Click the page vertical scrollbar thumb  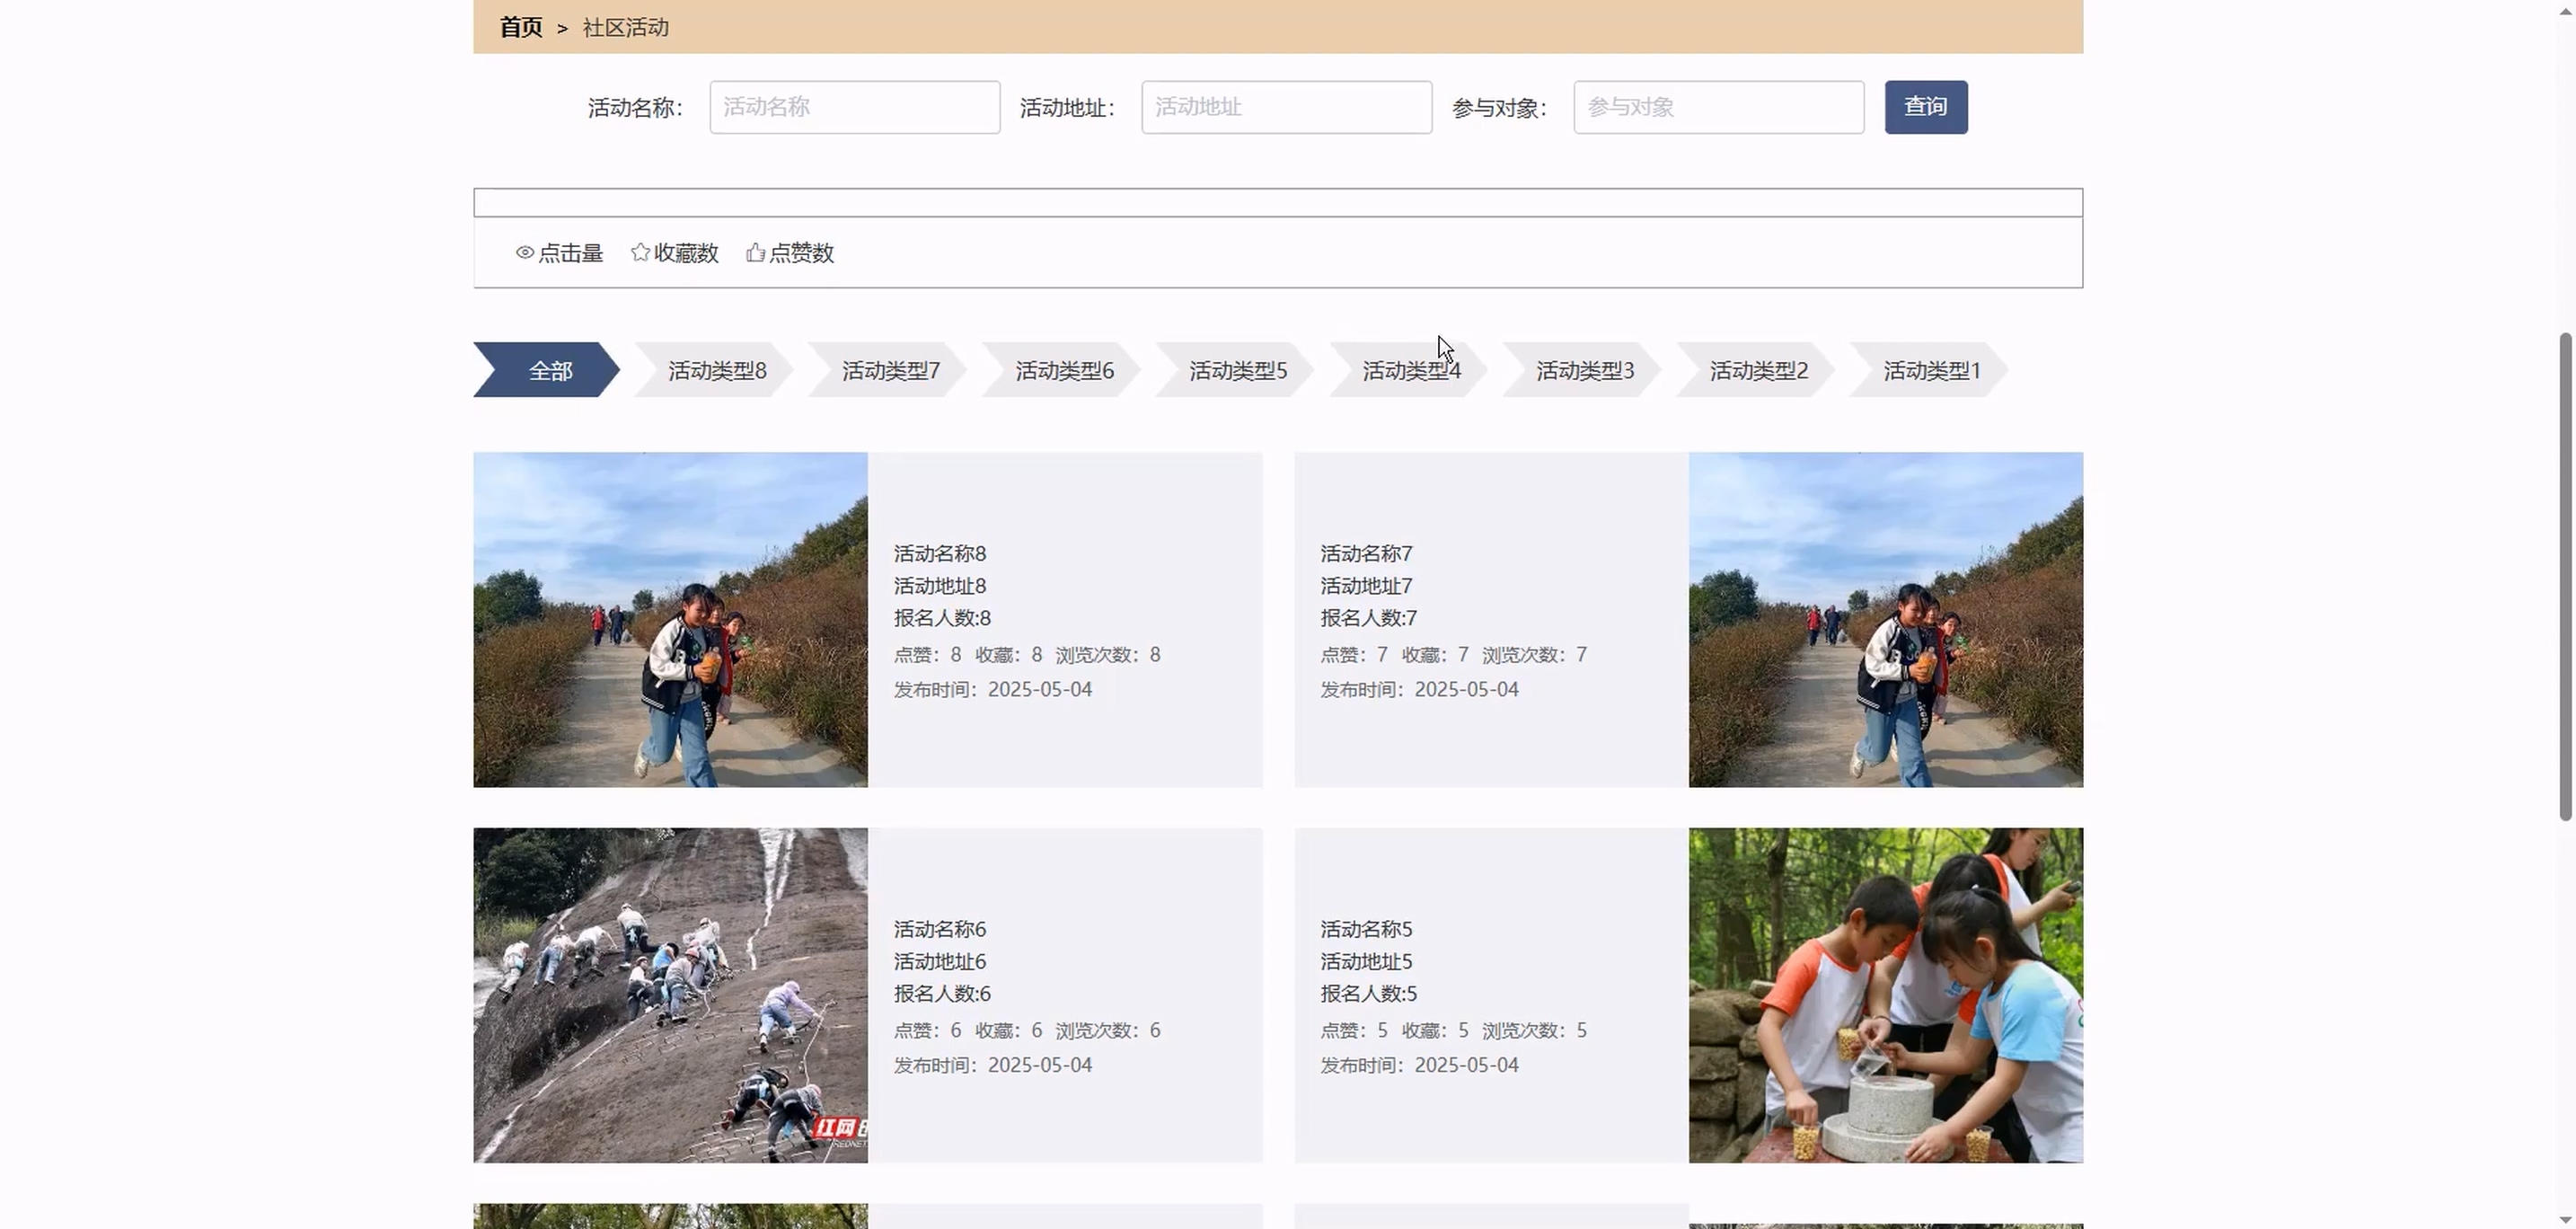click(x=2564, y=576)
